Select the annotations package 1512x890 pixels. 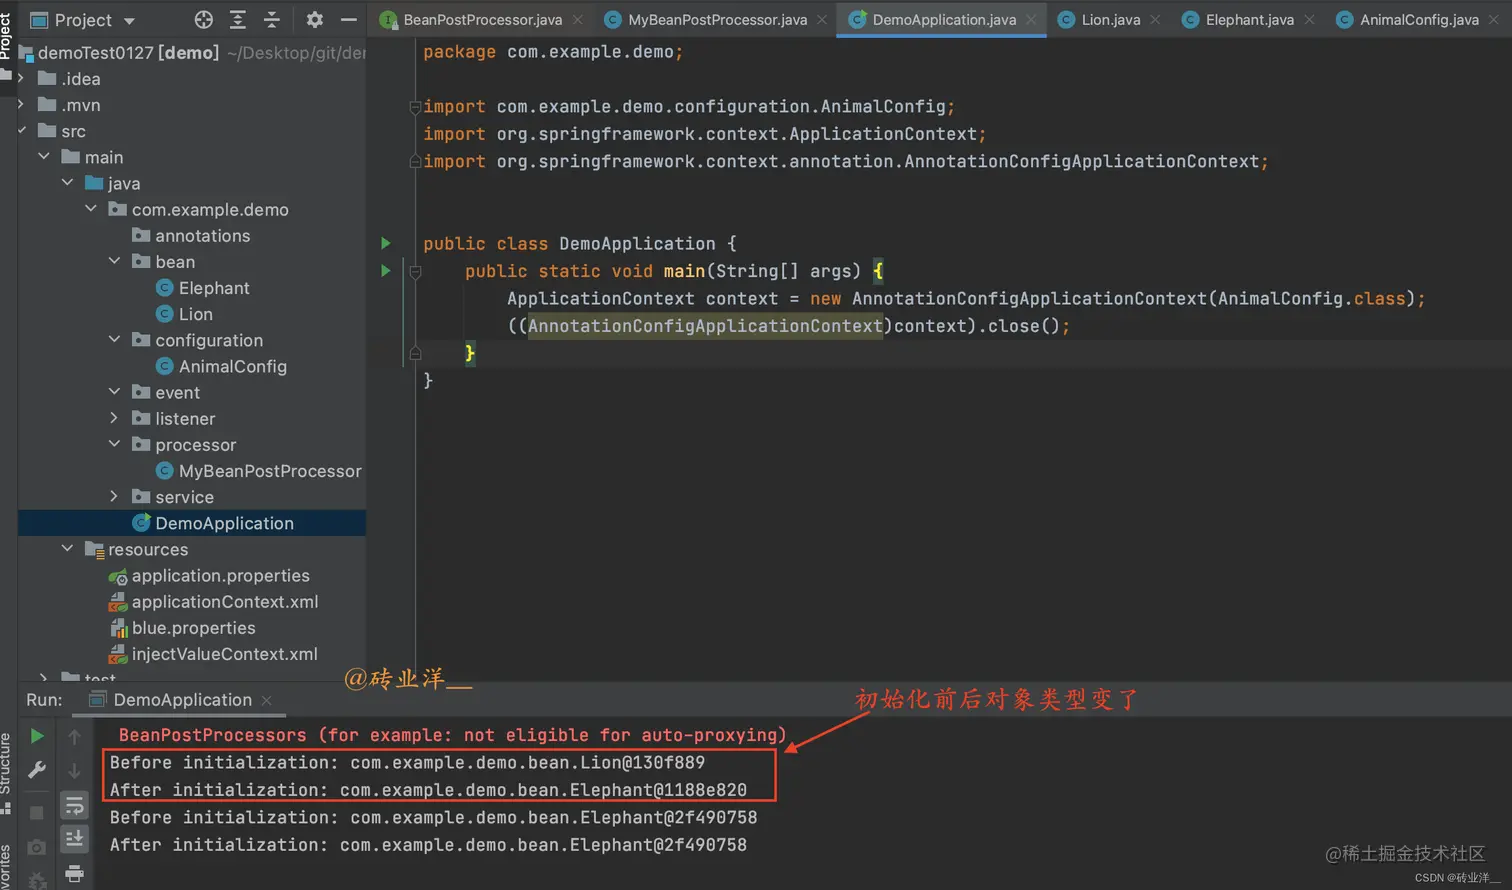pyautogui.click(x=192, y=236)
